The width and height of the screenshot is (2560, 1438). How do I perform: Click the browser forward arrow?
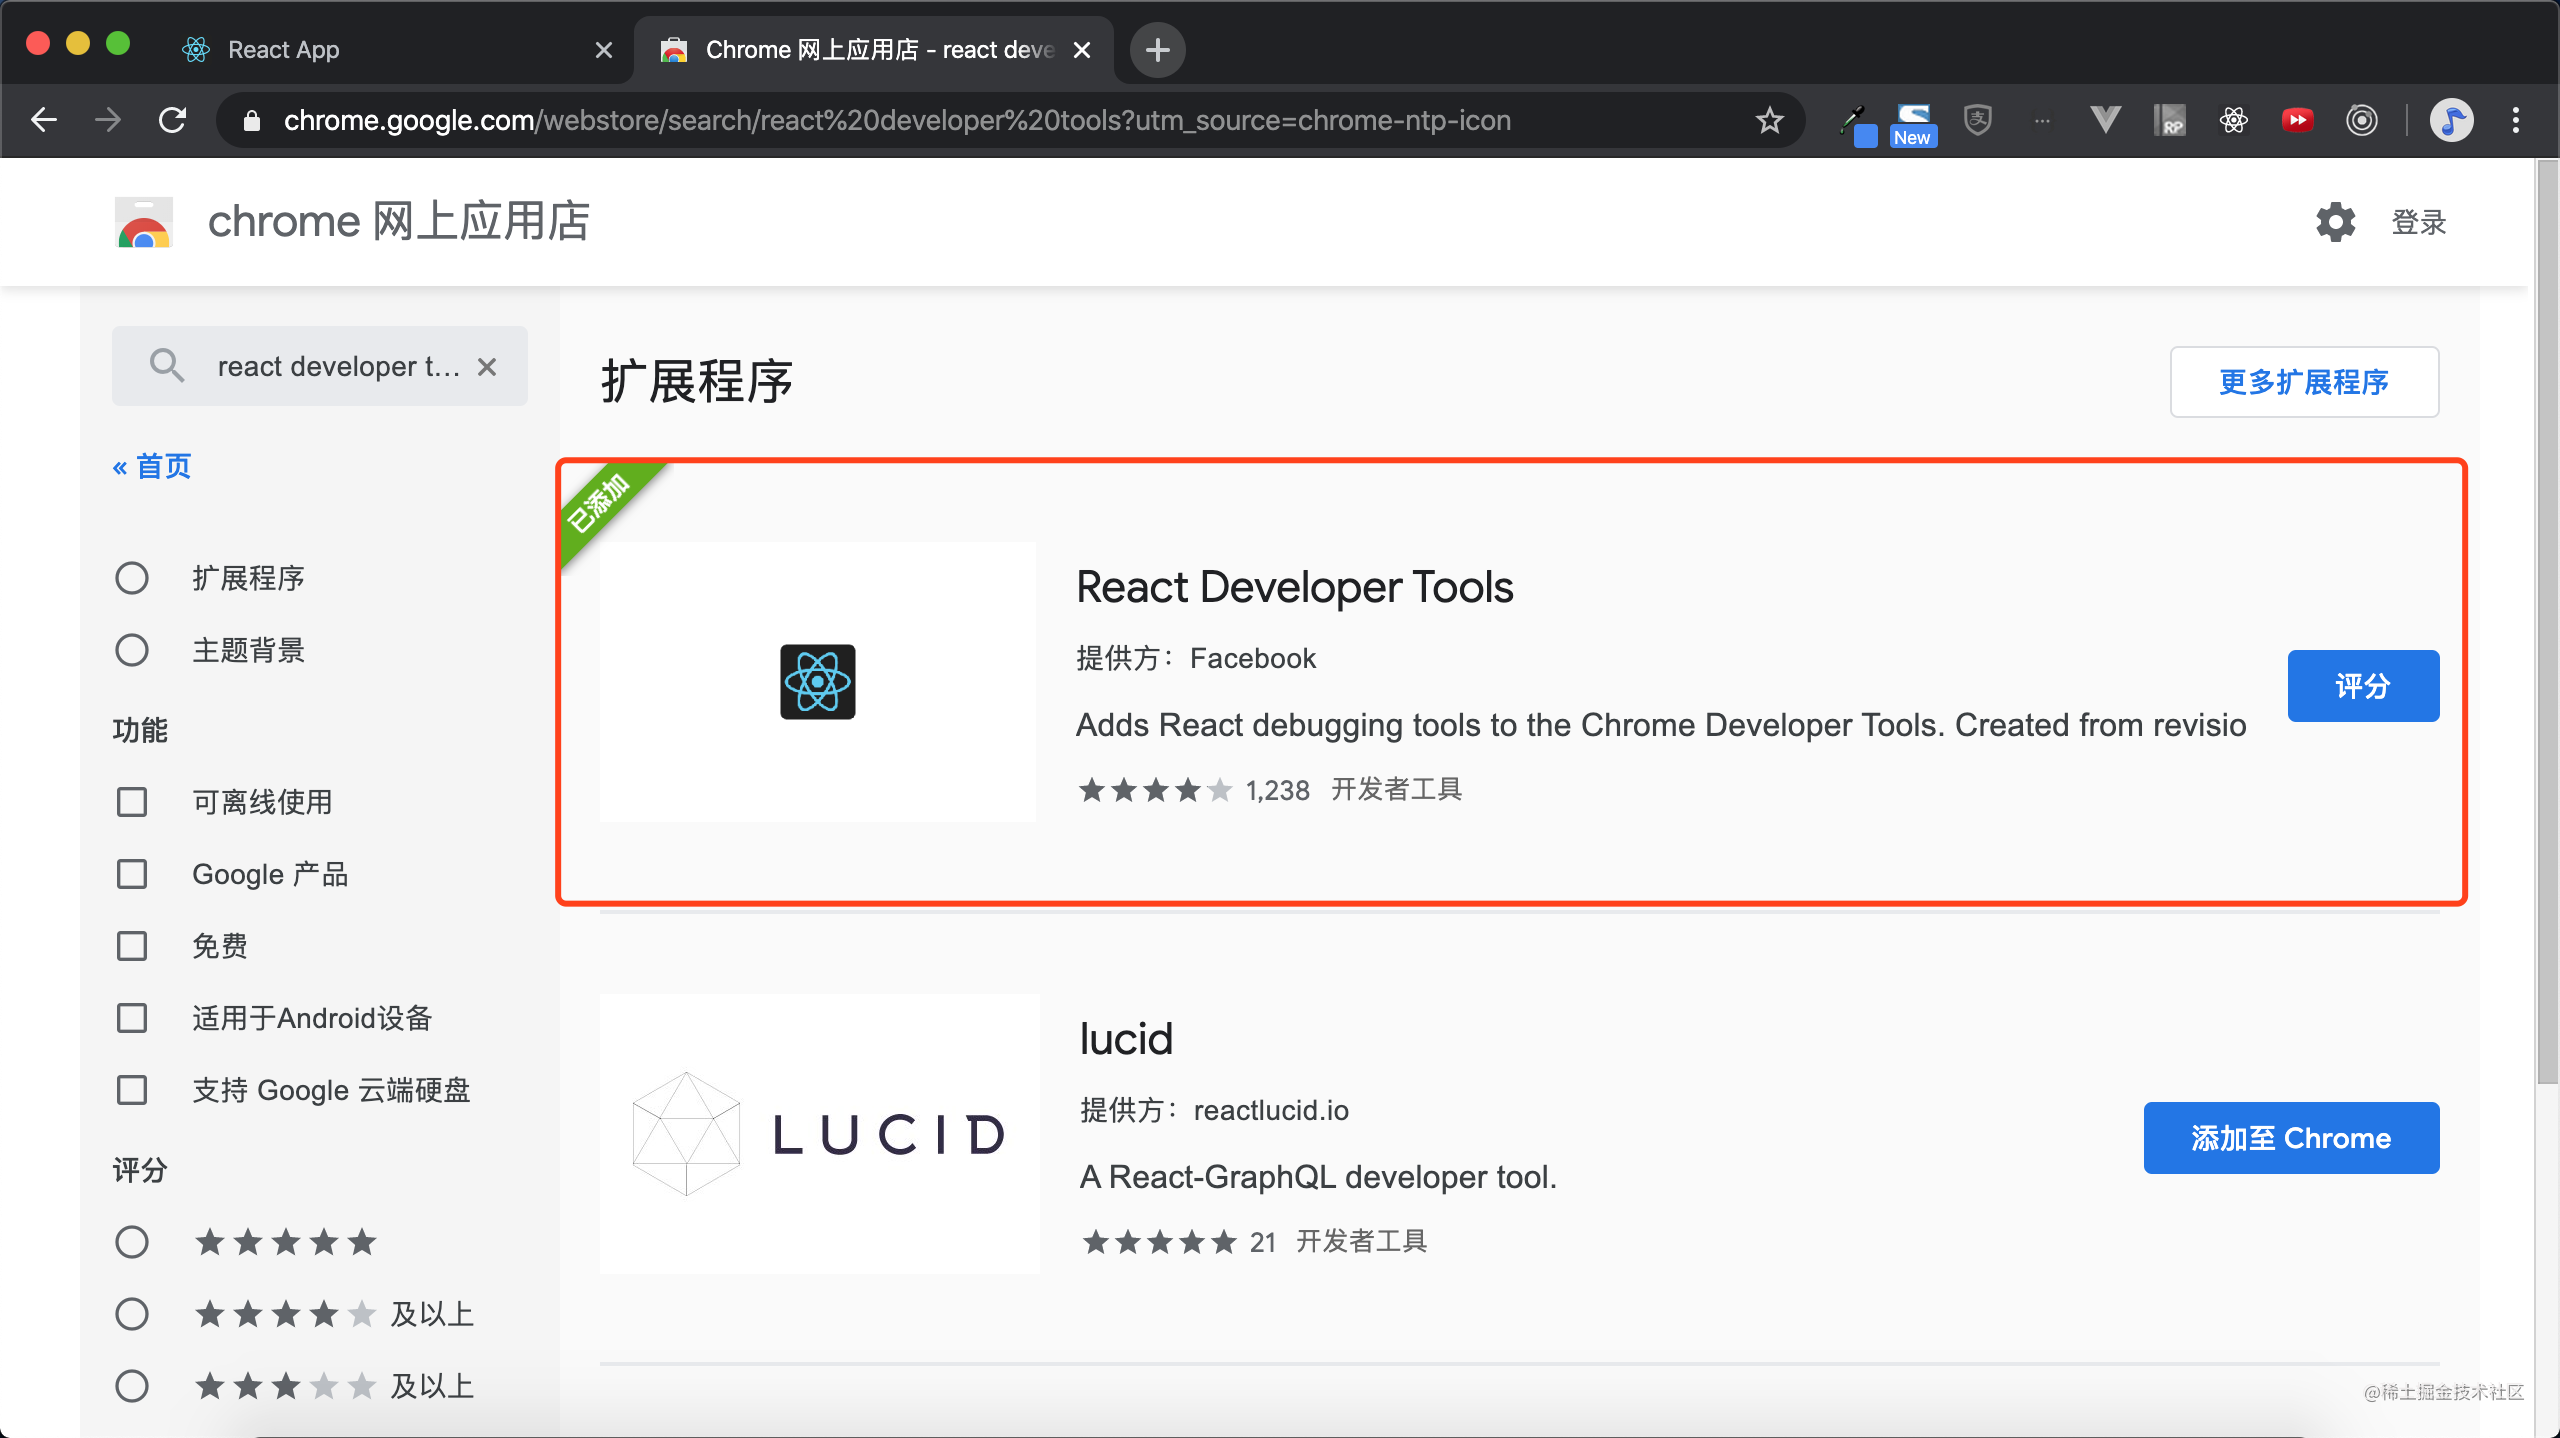(x=108, y=120)
